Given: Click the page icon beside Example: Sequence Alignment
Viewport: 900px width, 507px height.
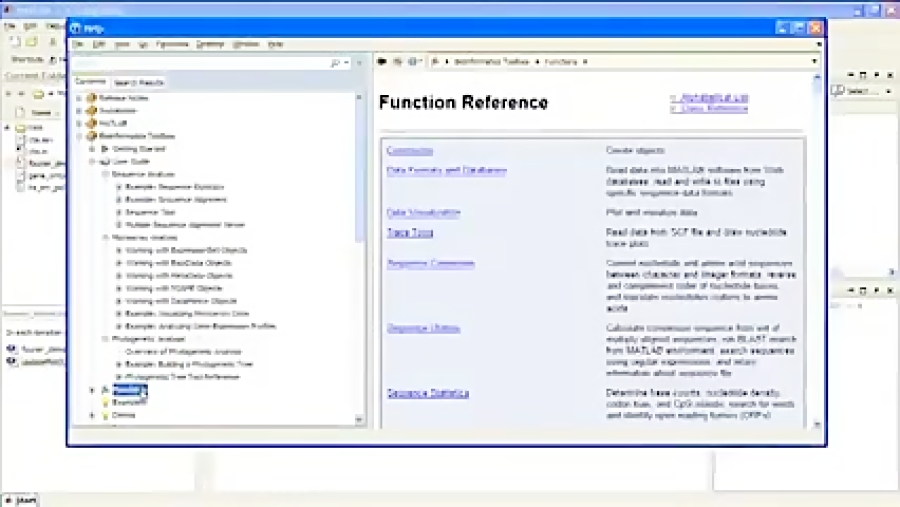Looking at the screenshot, I should (x=119, y=199).
